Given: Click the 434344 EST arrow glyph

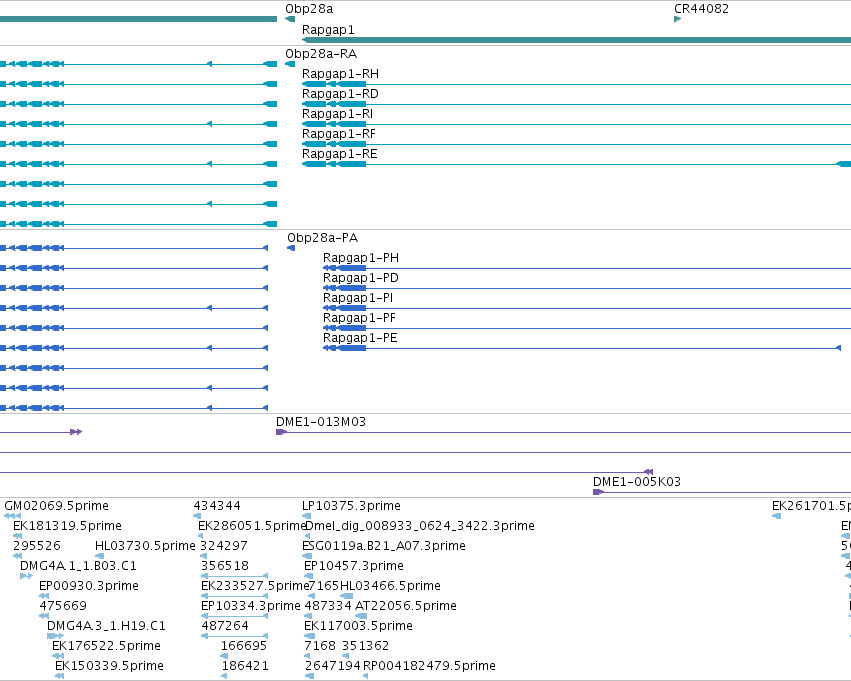Looking at the screenshot, I should coord(198,516).
